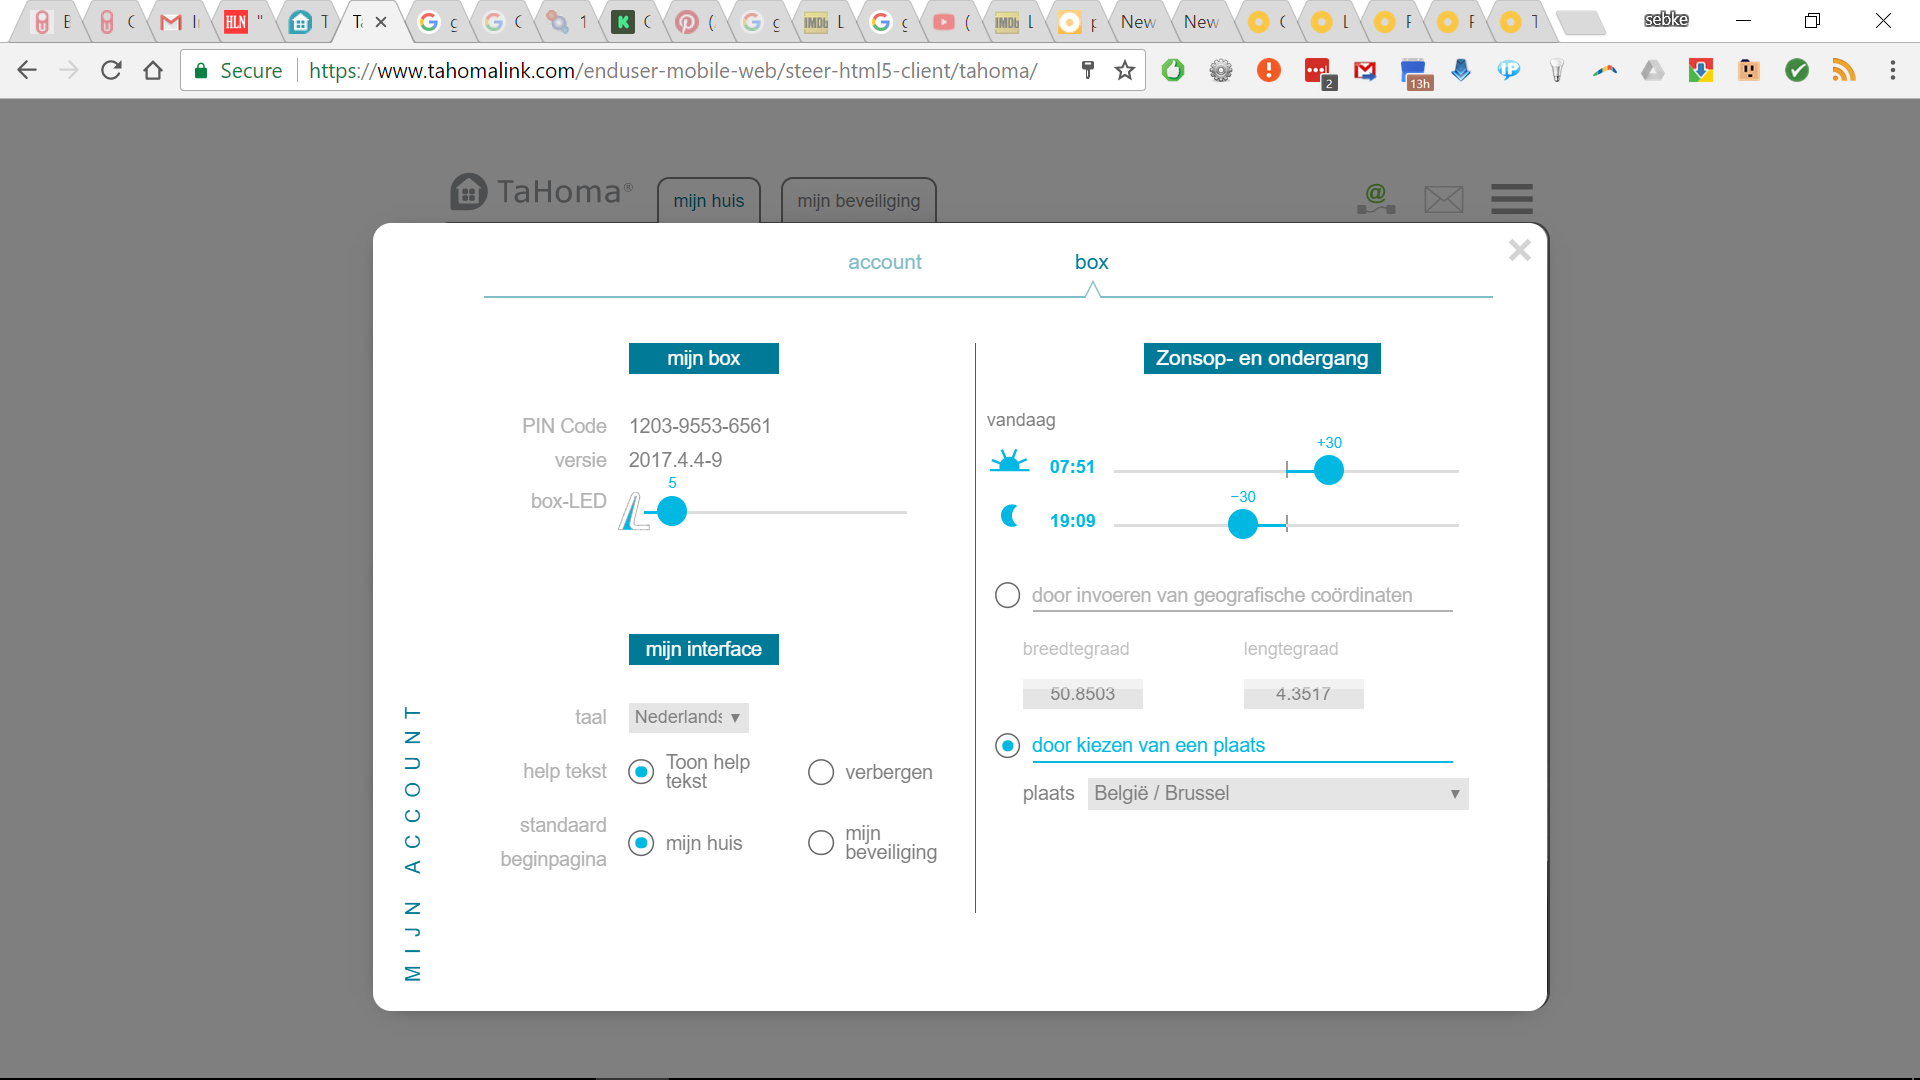
Task: Click the breedtegraad latitude field
Action: 1082,694
